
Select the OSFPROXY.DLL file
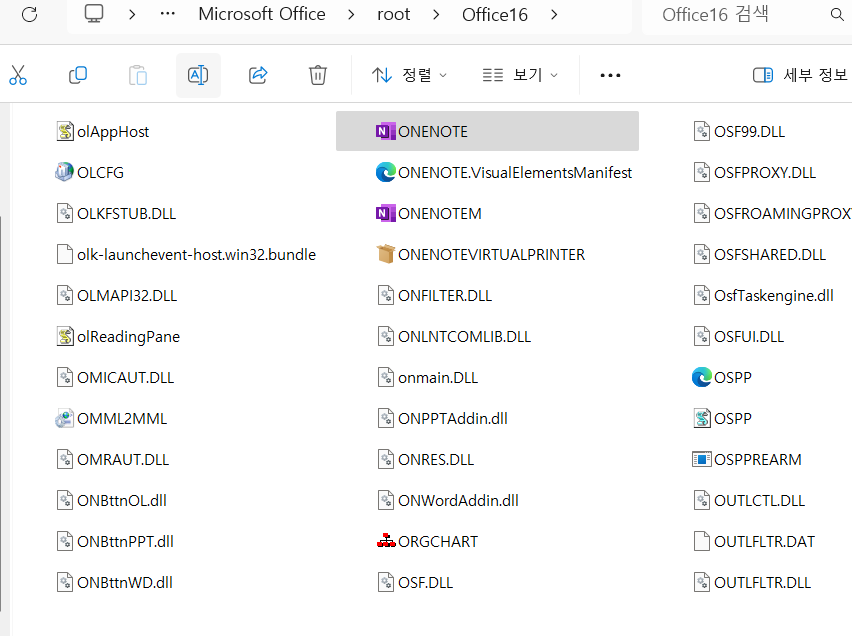755,172
